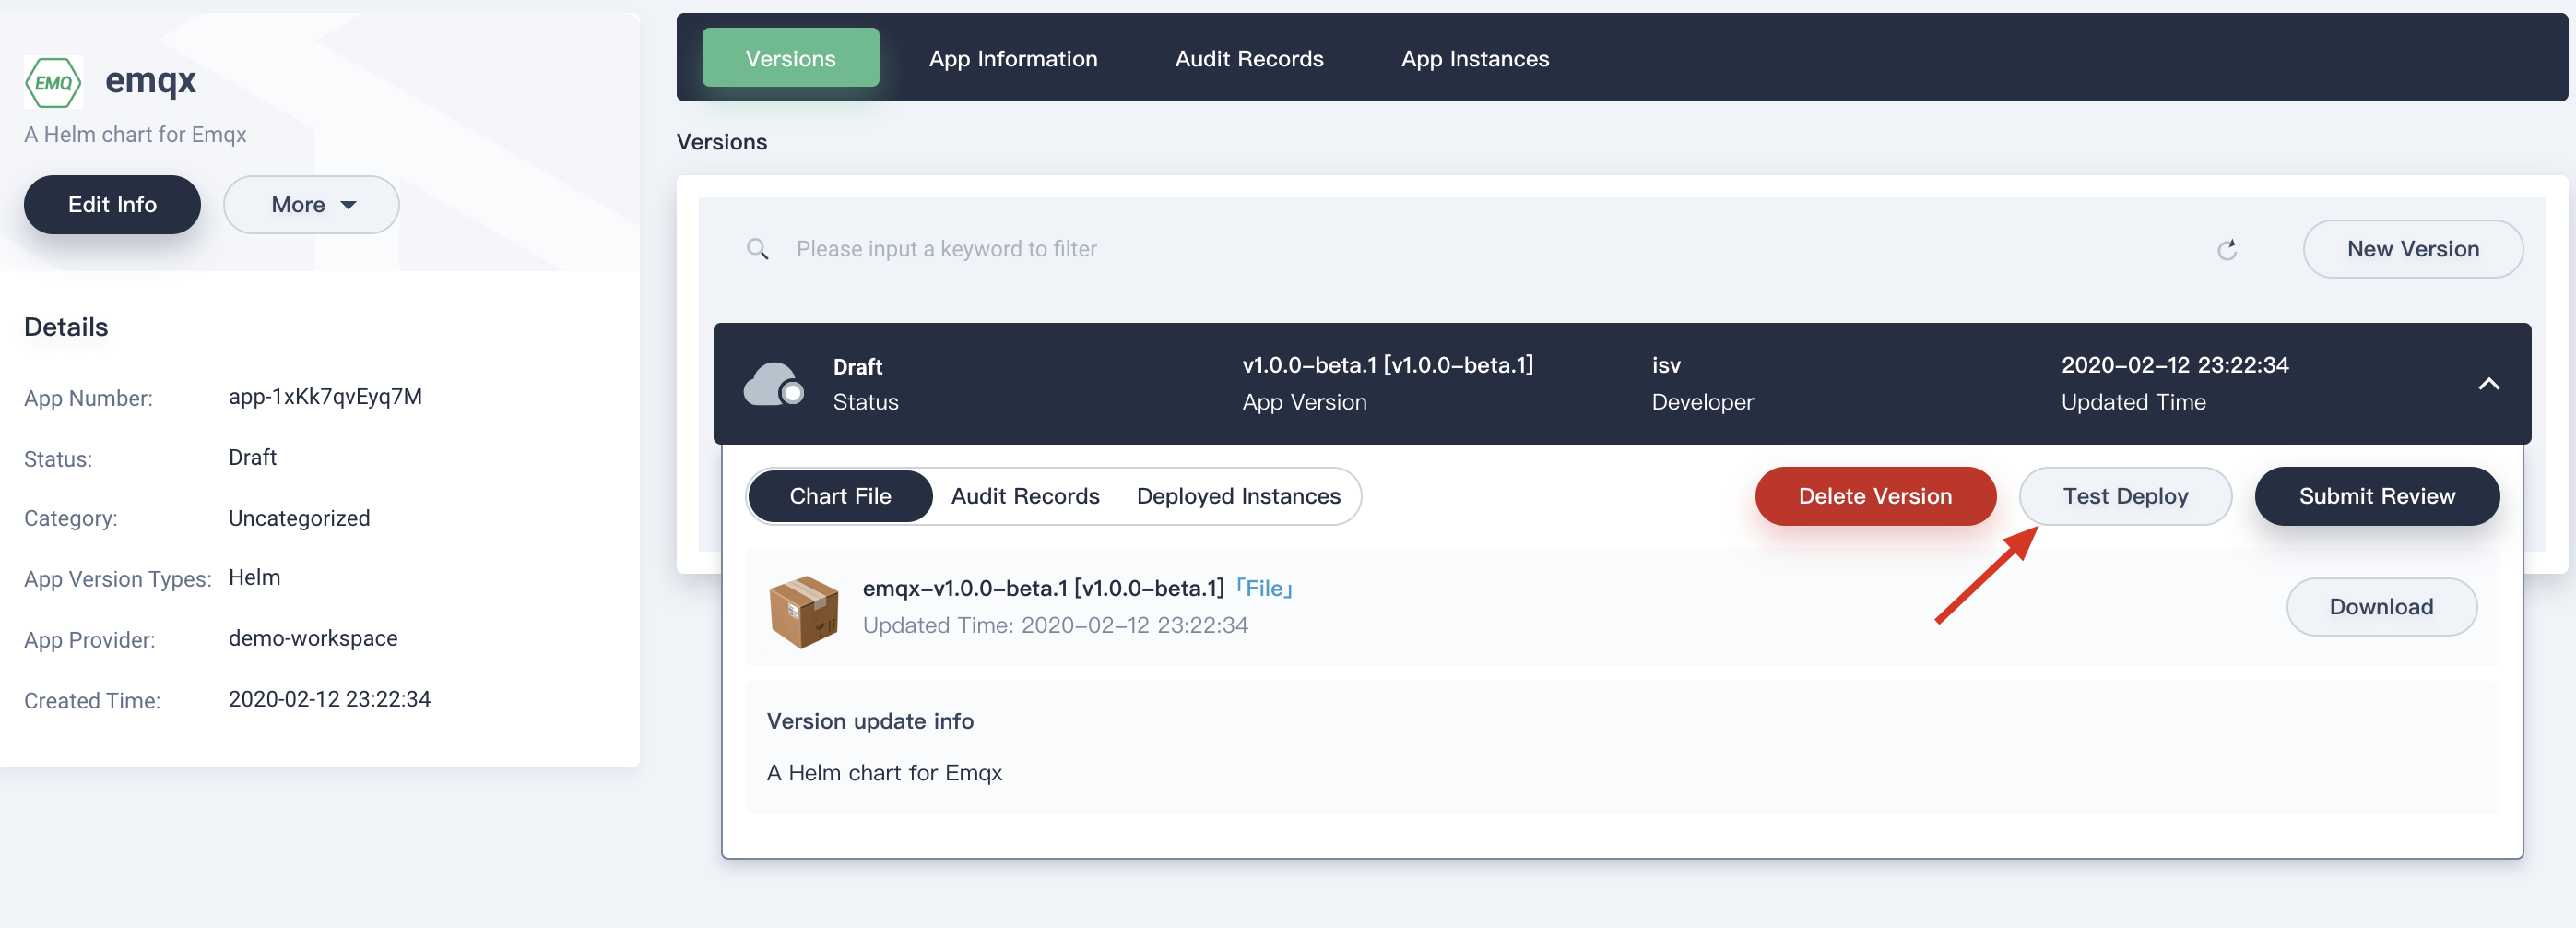Switch to the Versions tab
The height and width of the screenshot is (928, 2576).
pyautogui.click(x=790, y=58)
